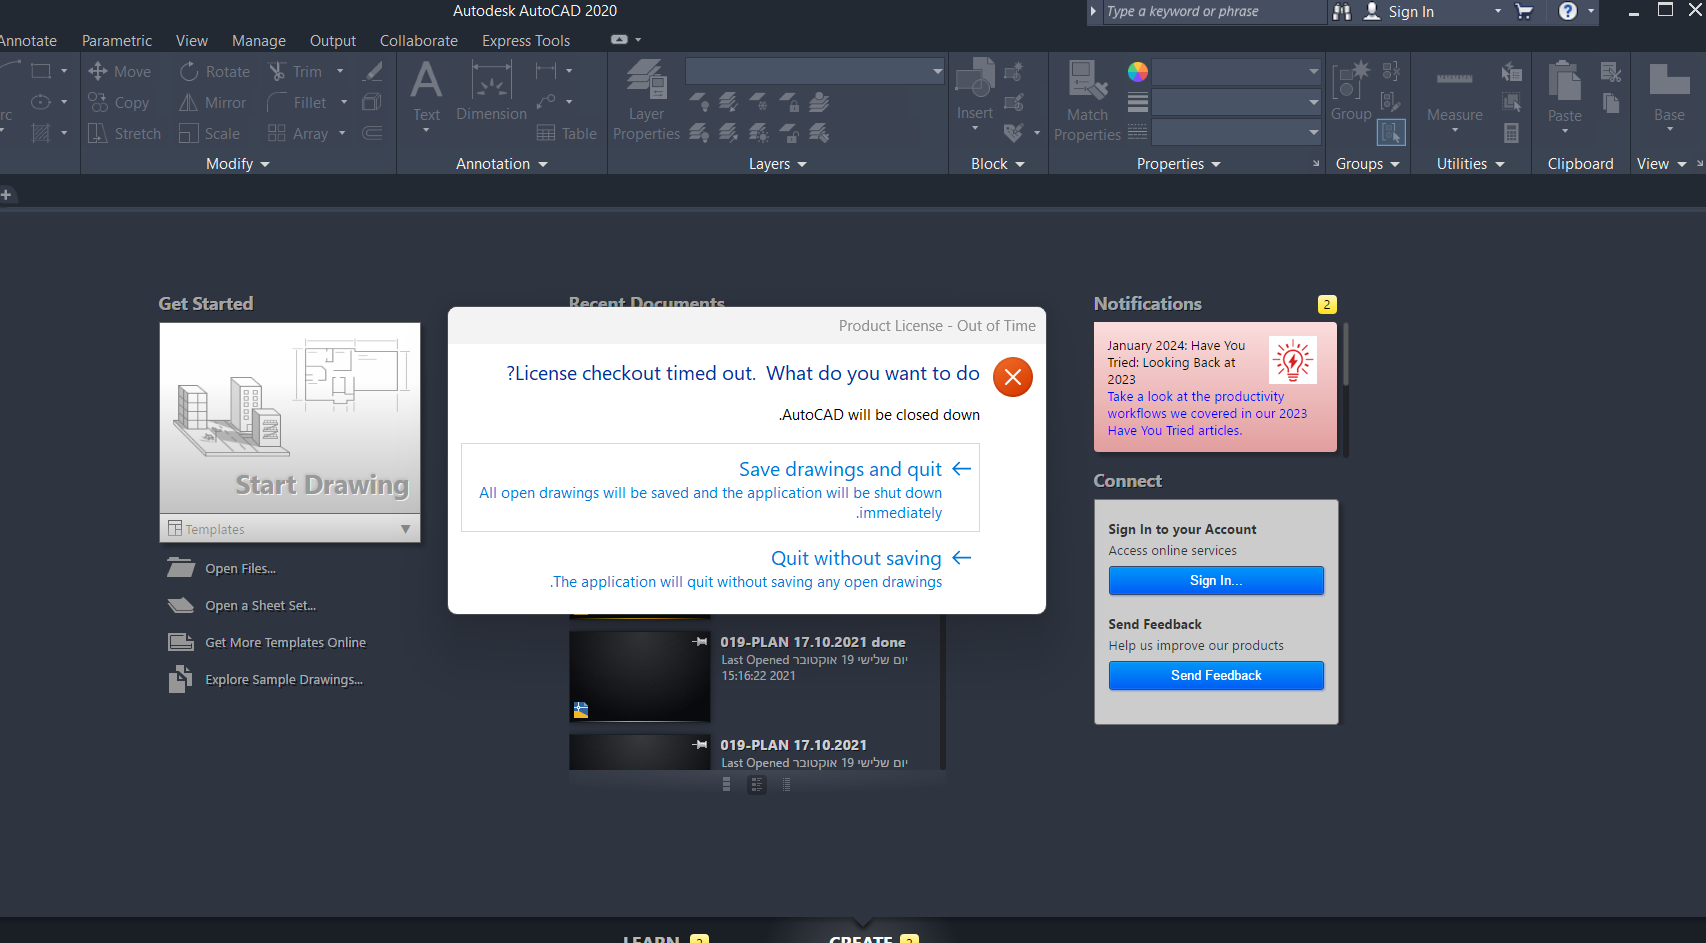Activate Match Properties
The image size is (1706, 943).
1087,100
